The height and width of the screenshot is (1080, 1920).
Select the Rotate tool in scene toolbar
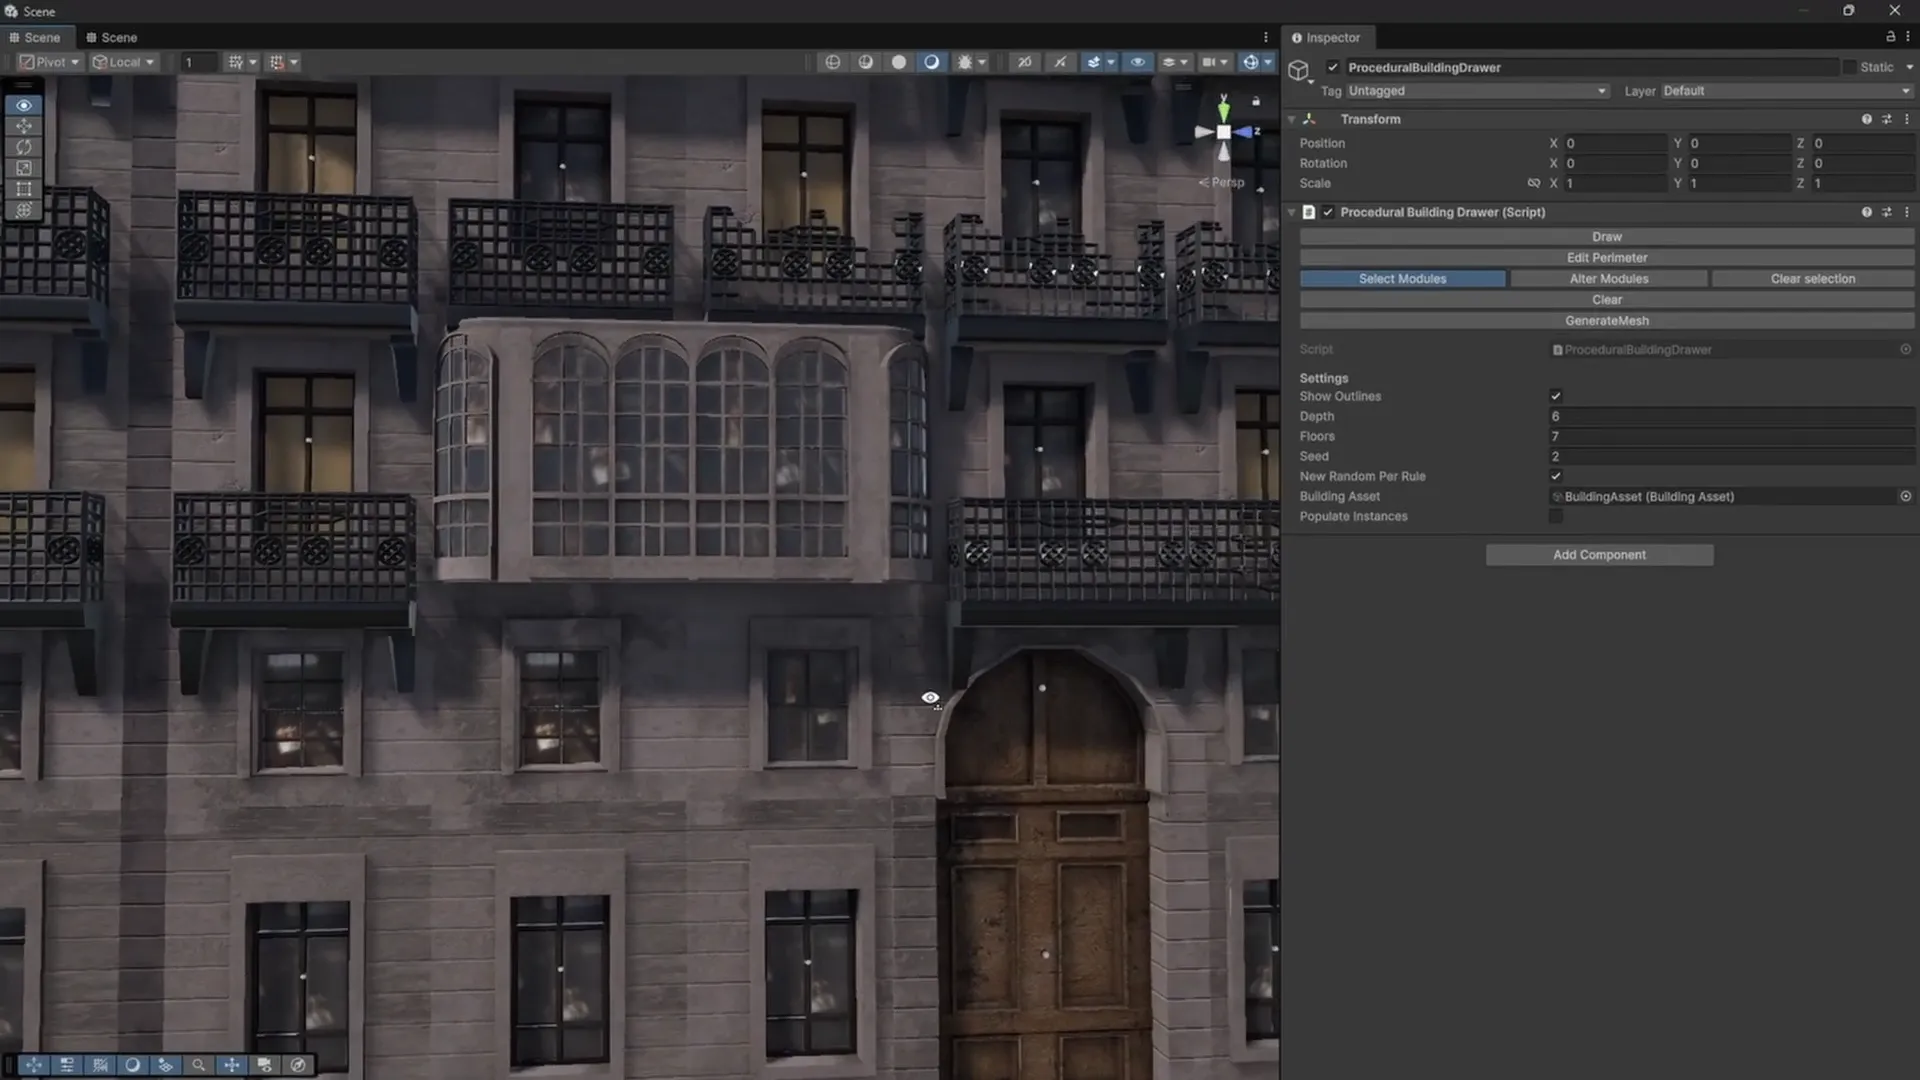[x=24, y=147]
